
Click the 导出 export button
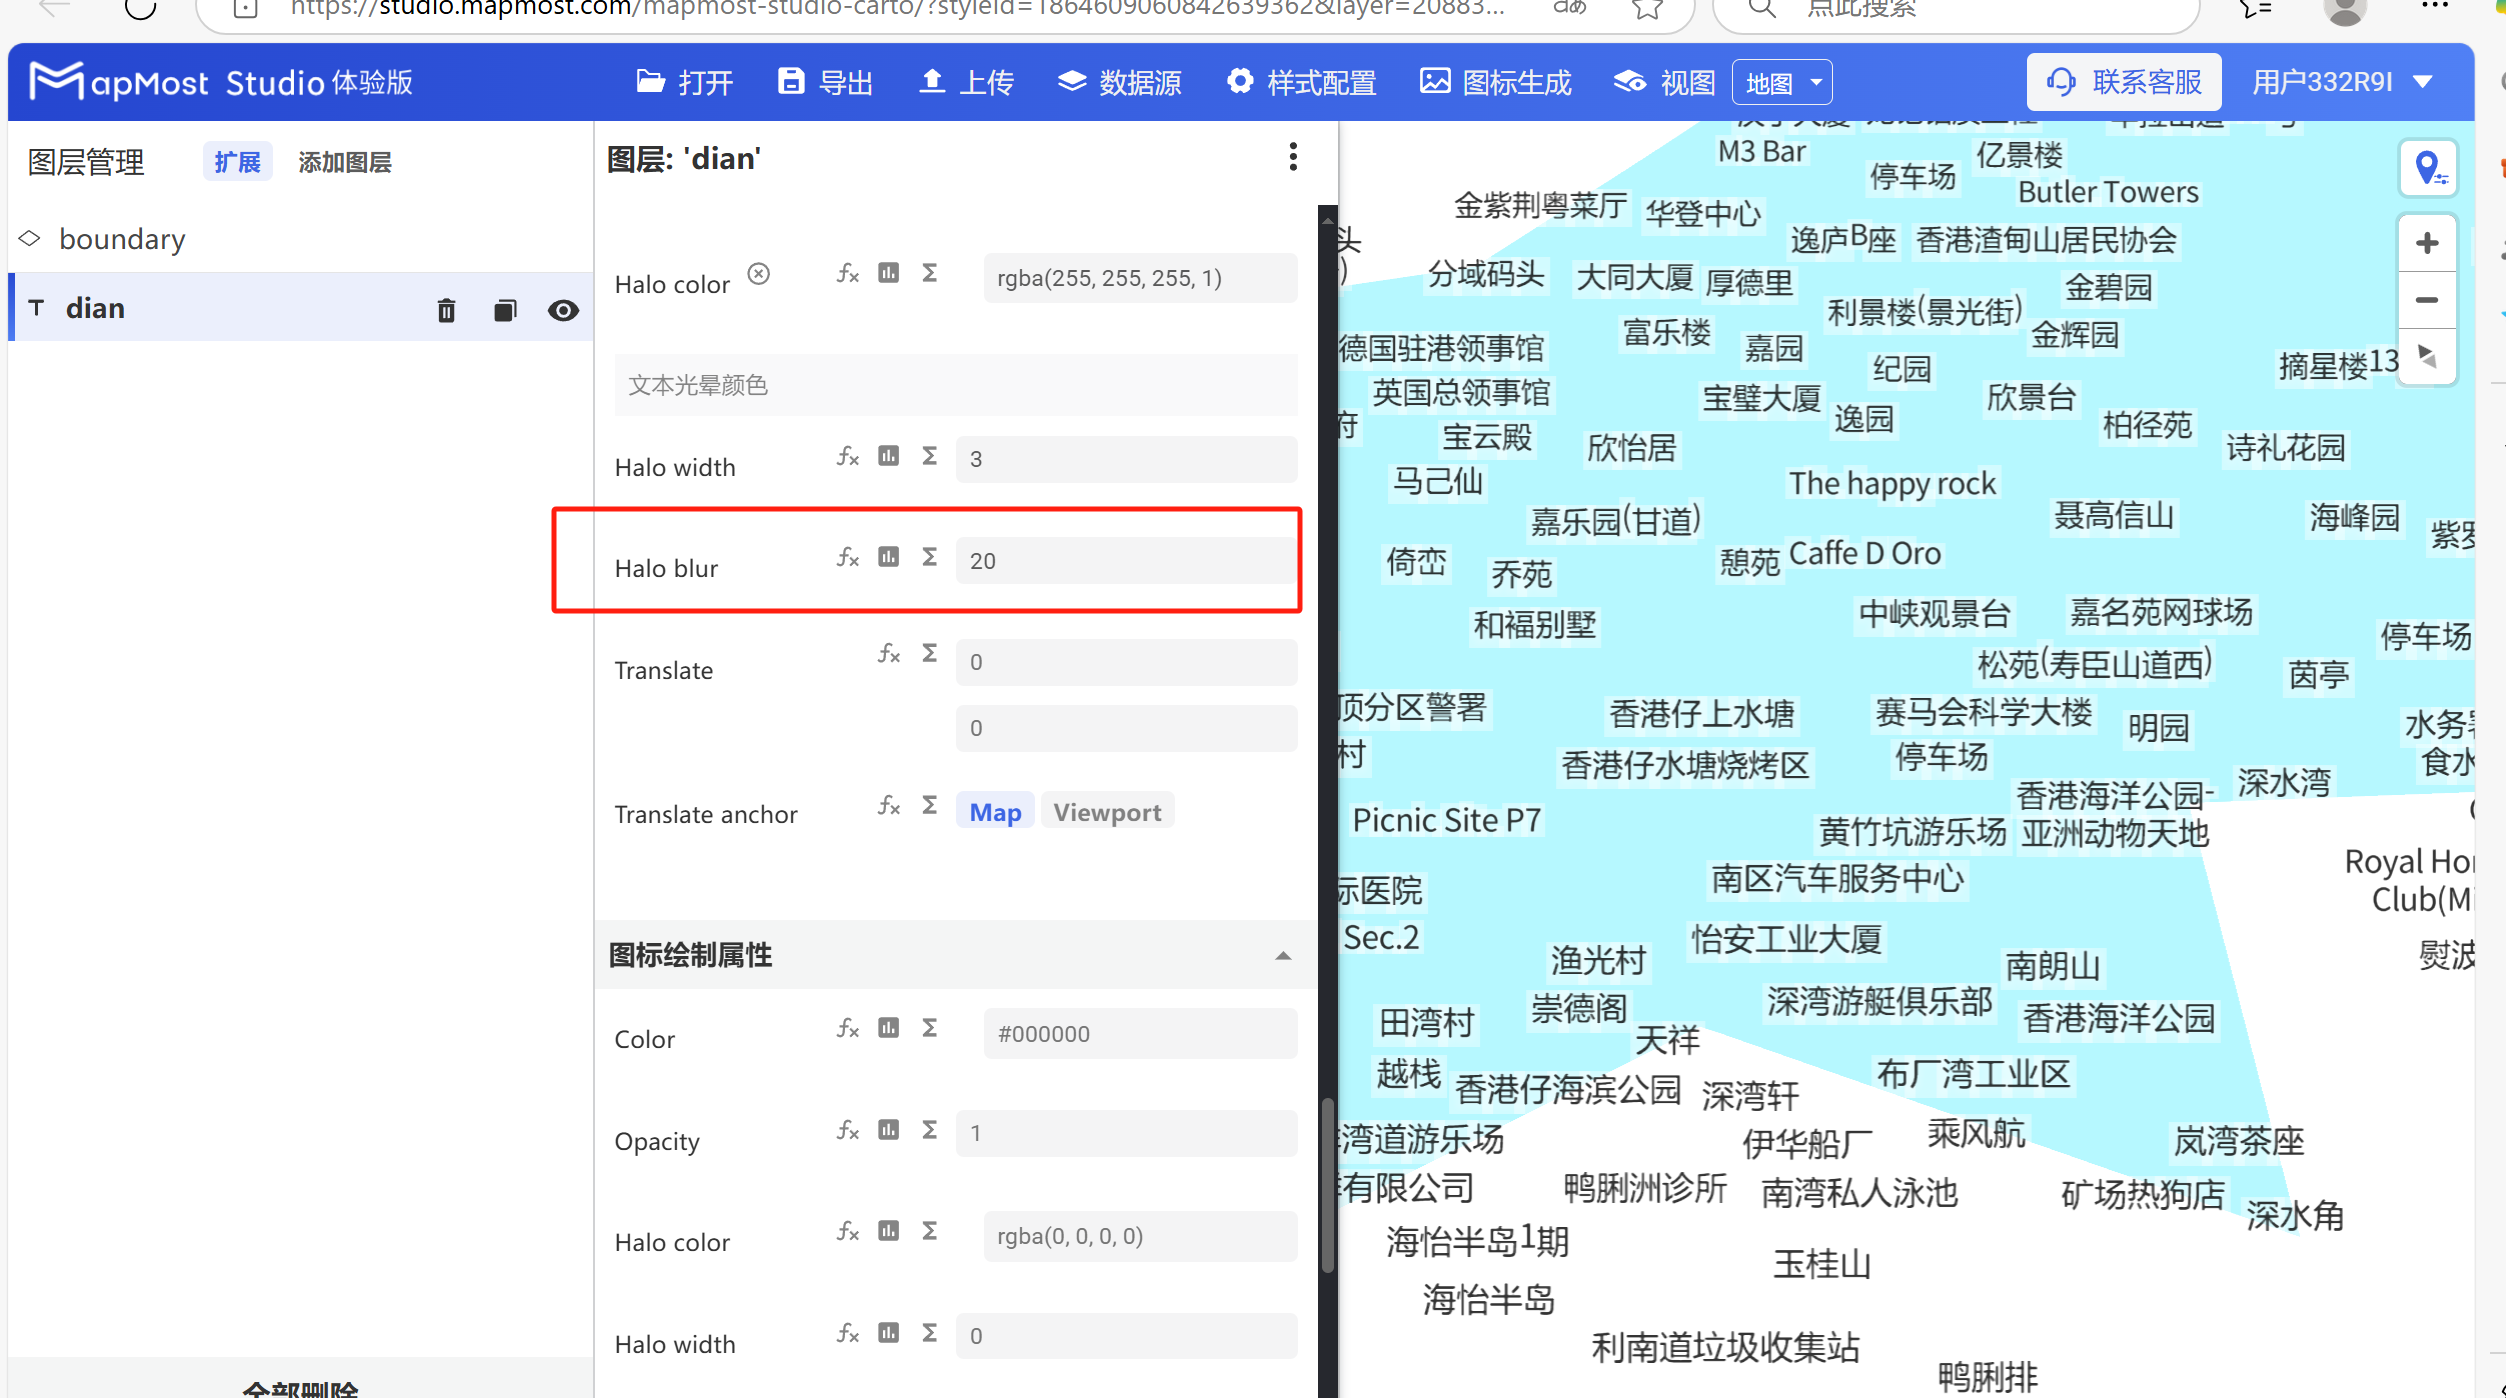[x=823, y=81]
